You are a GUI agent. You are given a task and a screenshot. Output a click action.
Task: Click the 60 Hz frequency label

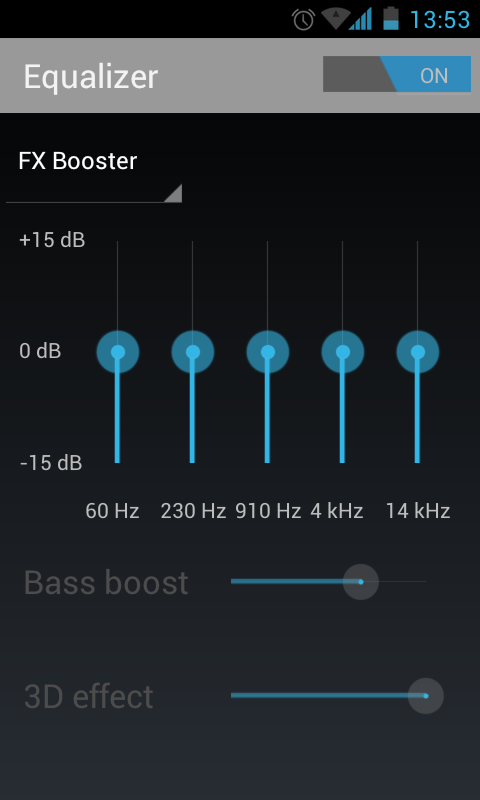(112, 511)
